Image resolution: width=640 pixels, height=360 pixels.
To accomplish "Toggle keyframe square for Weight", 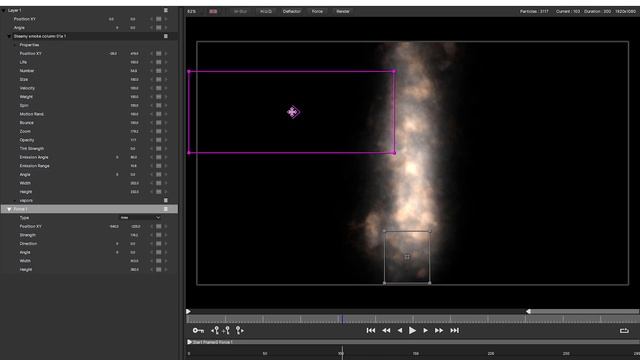I will click(x=159, y=97).
